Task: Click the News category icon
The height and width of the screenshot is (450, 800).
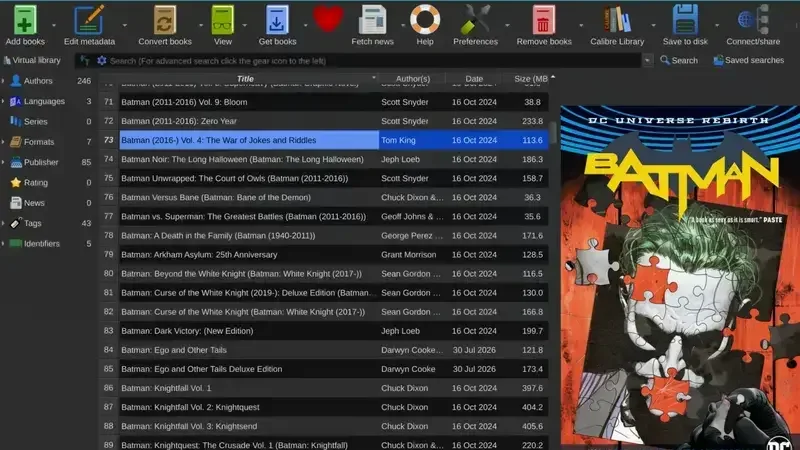Action: pyautogui.click(x=16, y=203)
